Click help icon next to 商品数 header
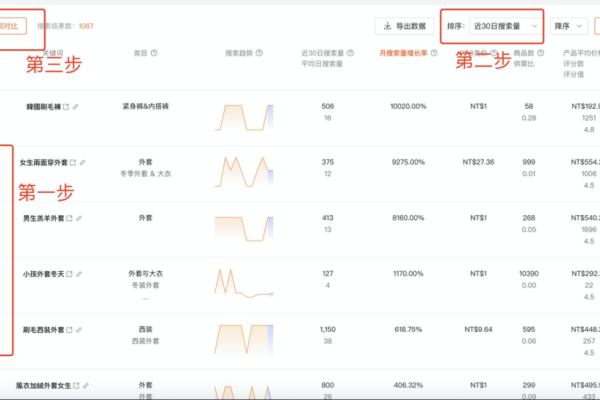The image size is (600, 400). point(540,53)
